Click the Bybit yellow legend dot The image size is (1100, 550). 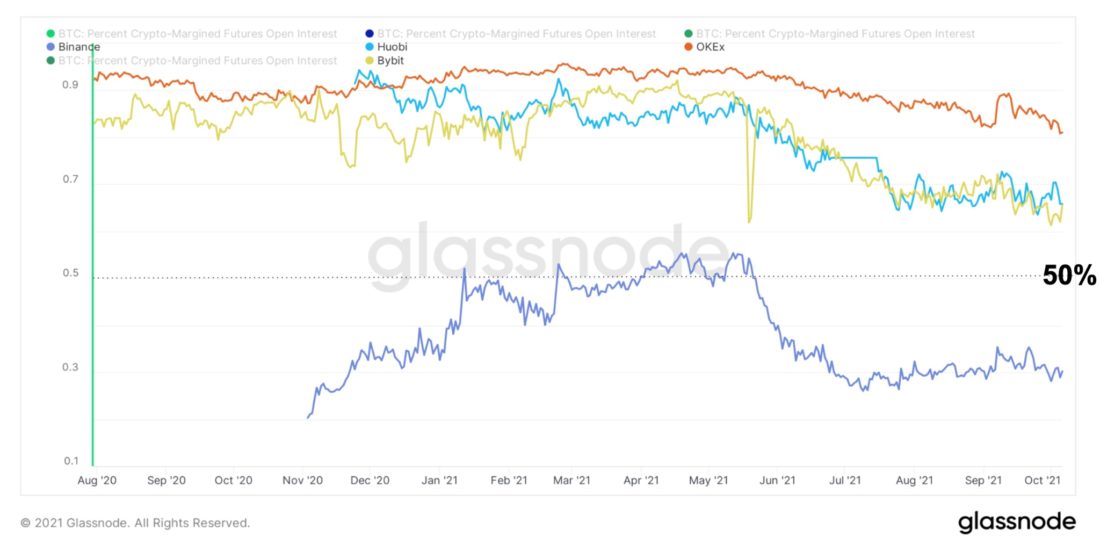[x=369, y=60]
